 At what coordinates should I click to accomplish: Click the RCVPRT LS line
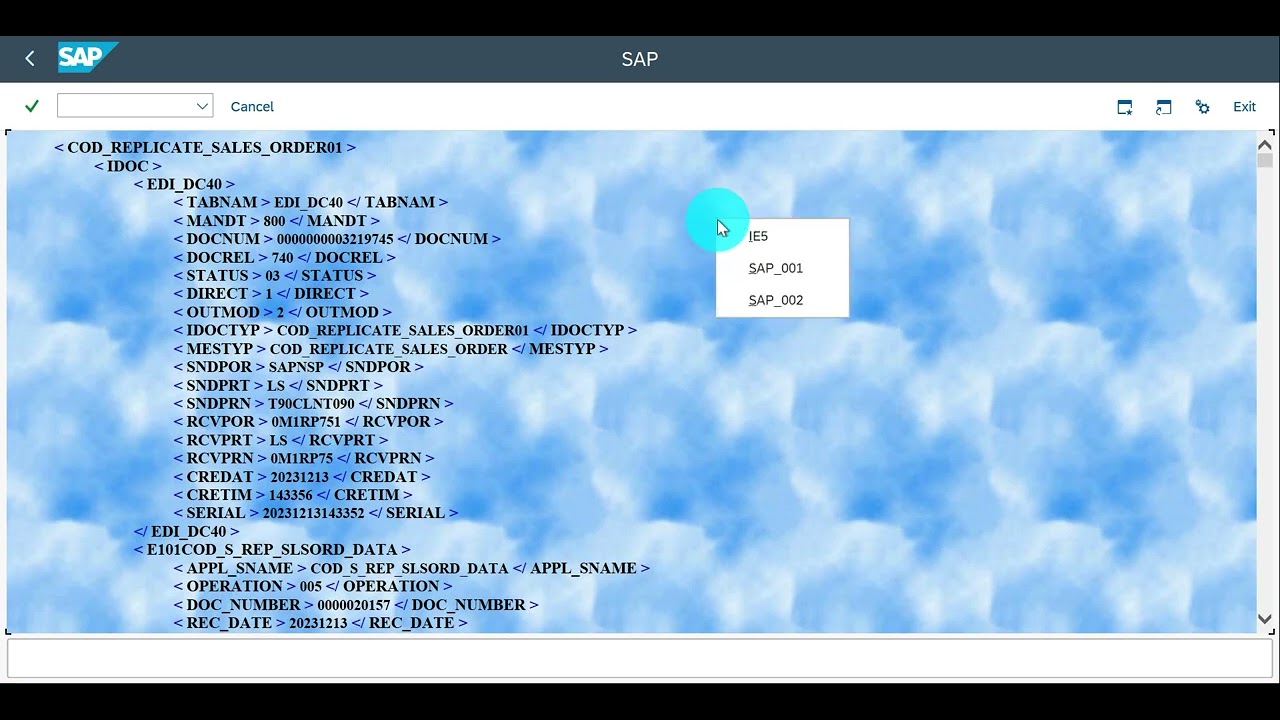280,440
